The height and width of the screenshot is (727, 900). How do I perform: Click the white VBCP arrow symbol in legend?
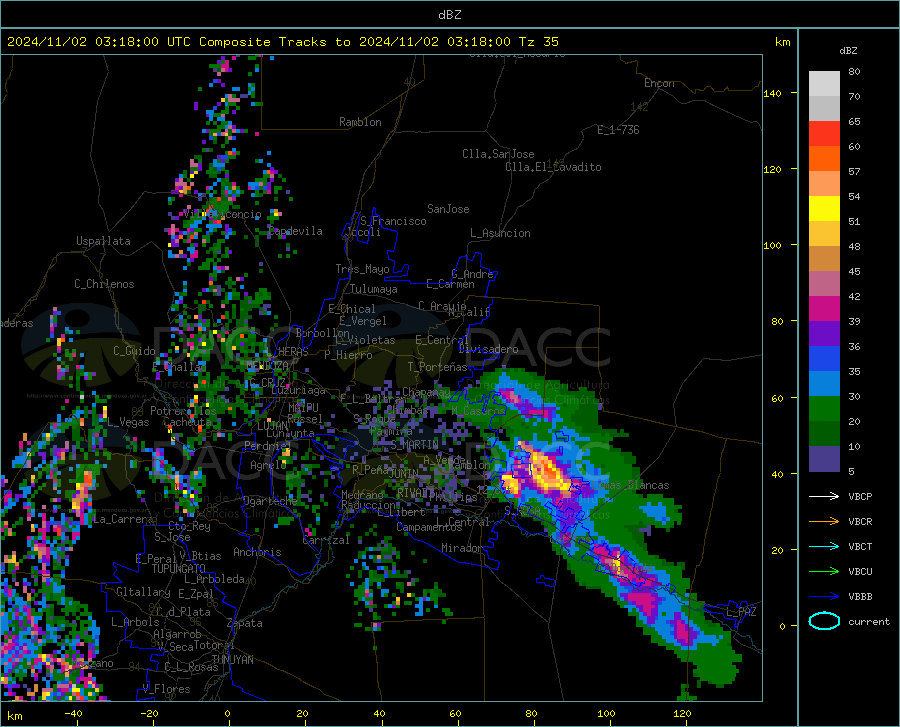point(824,496)
